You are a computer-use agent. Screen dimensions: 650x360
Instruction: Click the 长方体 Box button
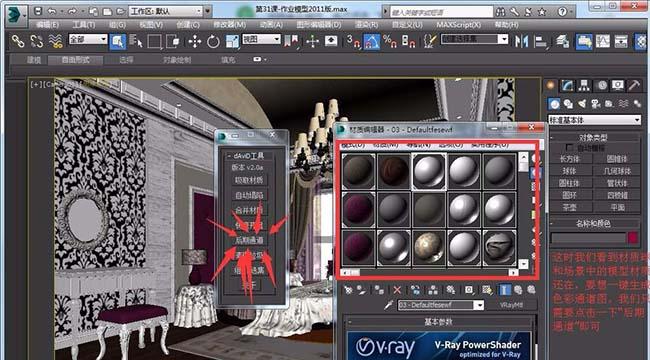click(x=570, y=159)
